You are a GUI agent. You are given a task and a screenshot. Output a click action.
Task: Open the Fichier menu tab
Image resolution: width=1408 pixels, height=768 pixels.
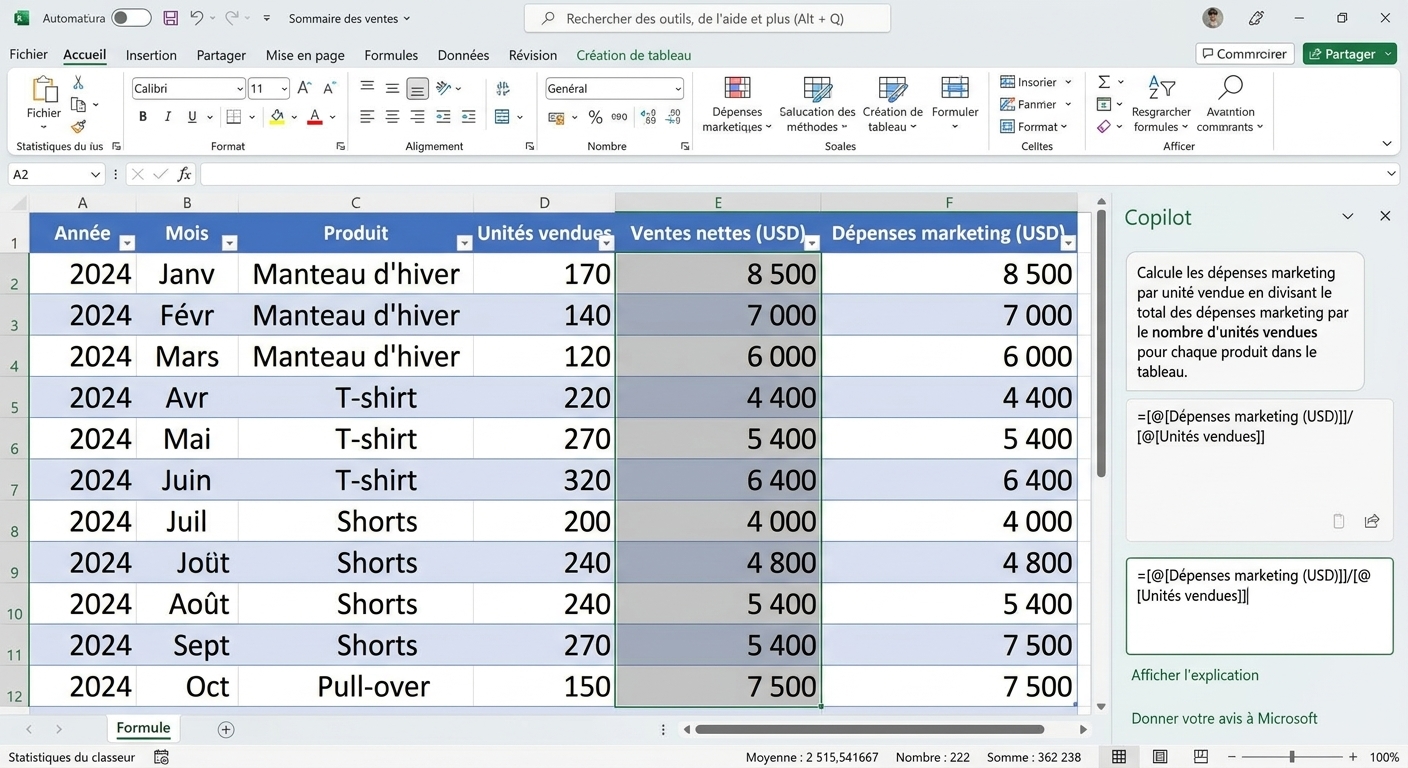29,55
